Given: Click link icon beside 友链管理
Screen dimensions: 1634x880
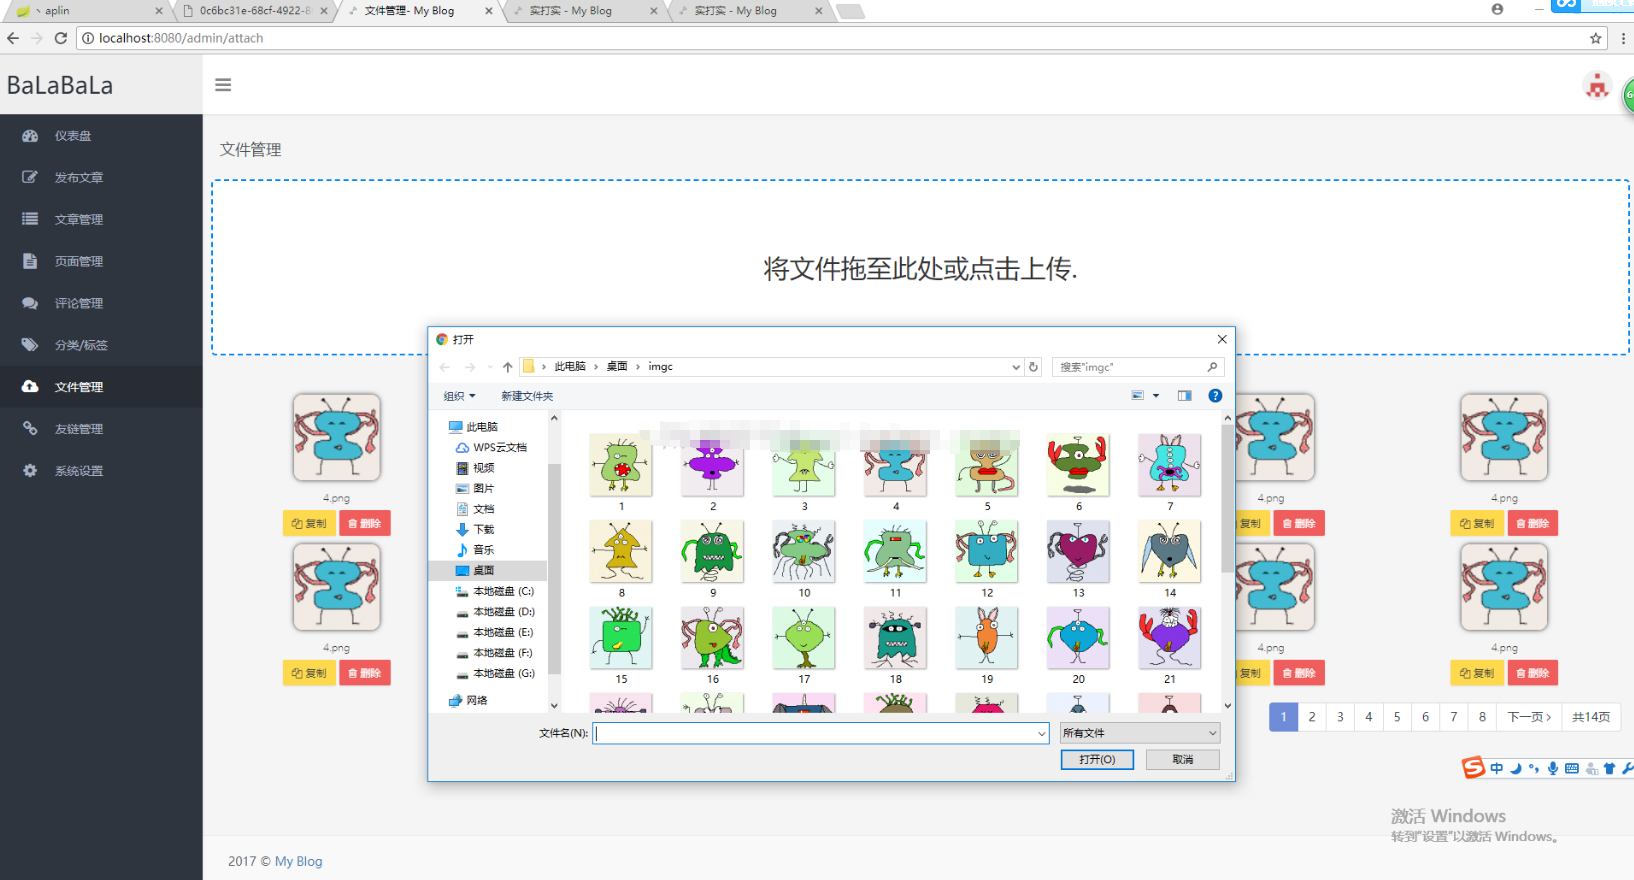Looking at the screenshot, I should [x=30, y=429].
